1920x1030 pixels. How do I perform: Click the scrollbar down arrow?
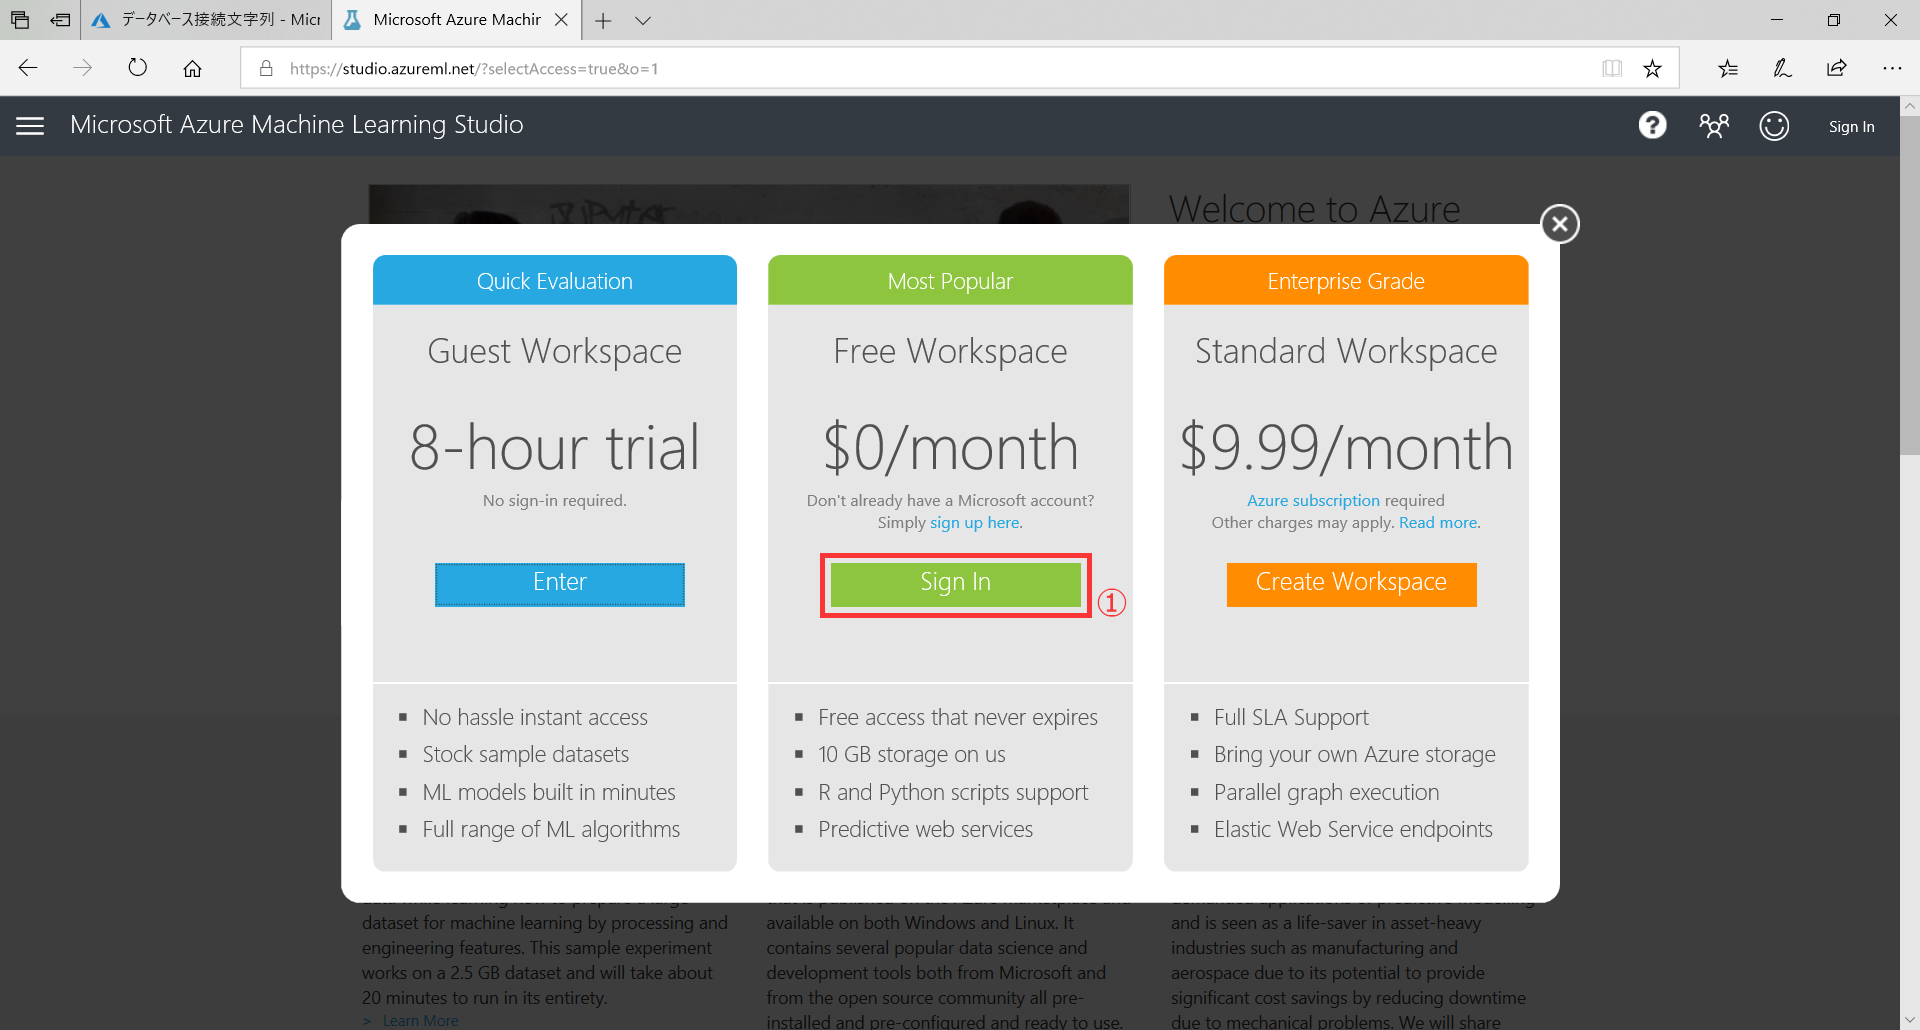[x=1909, y=1020]
